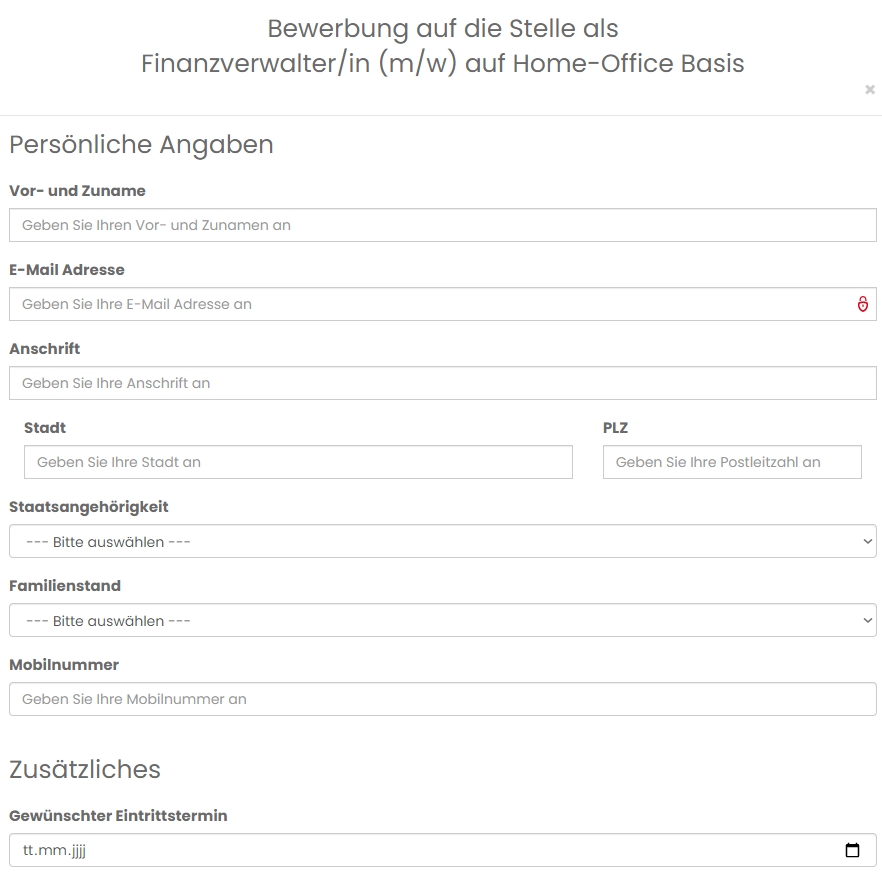Expand the Staatsangehörigkeit dropdown
This screenshot has width=882, height=875.
[443, 541]
